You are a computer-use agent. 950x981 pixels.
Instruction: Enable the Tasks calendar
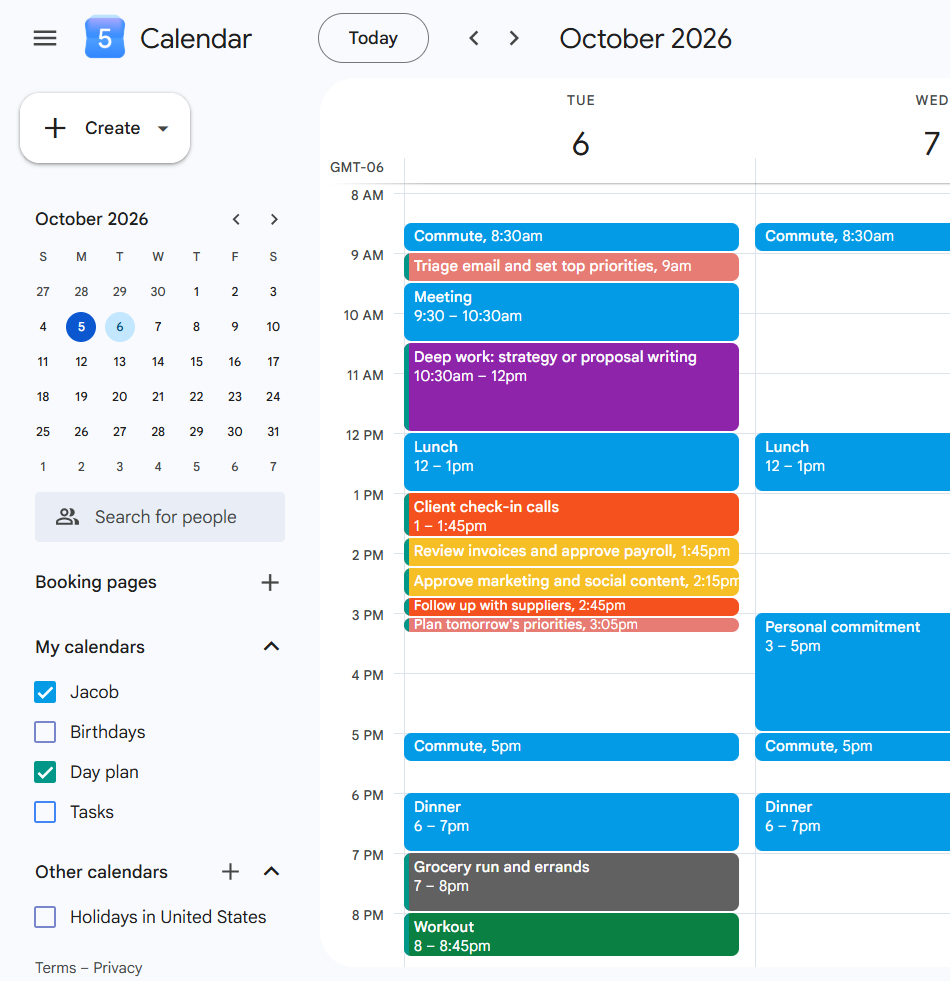tap(45, 812)
